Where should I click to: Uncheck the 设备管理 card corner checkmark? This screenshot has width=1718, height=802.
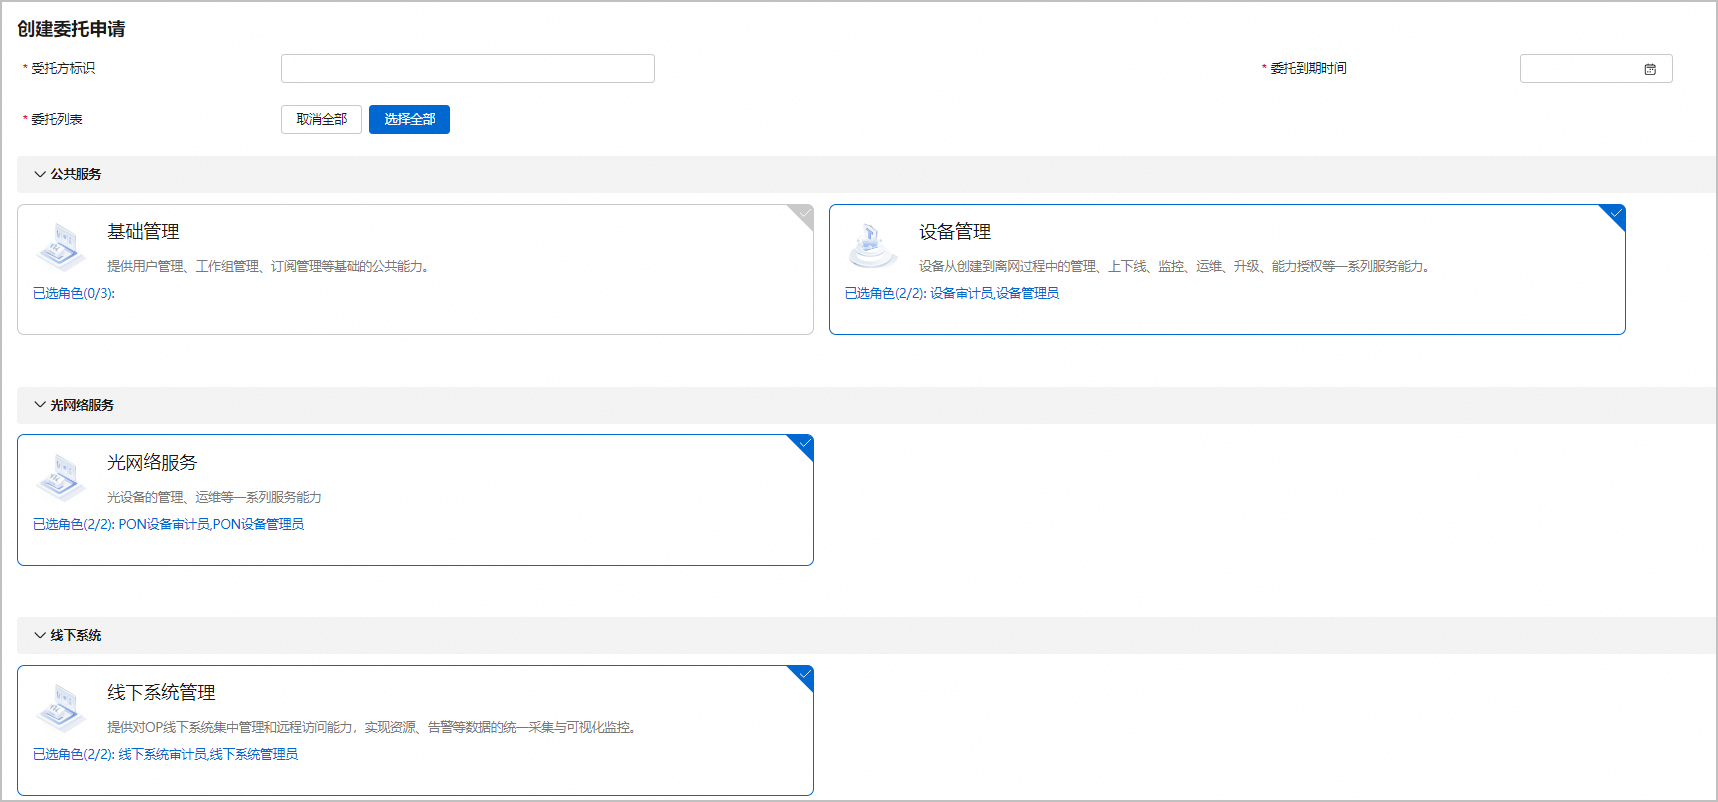point(1615,215)
